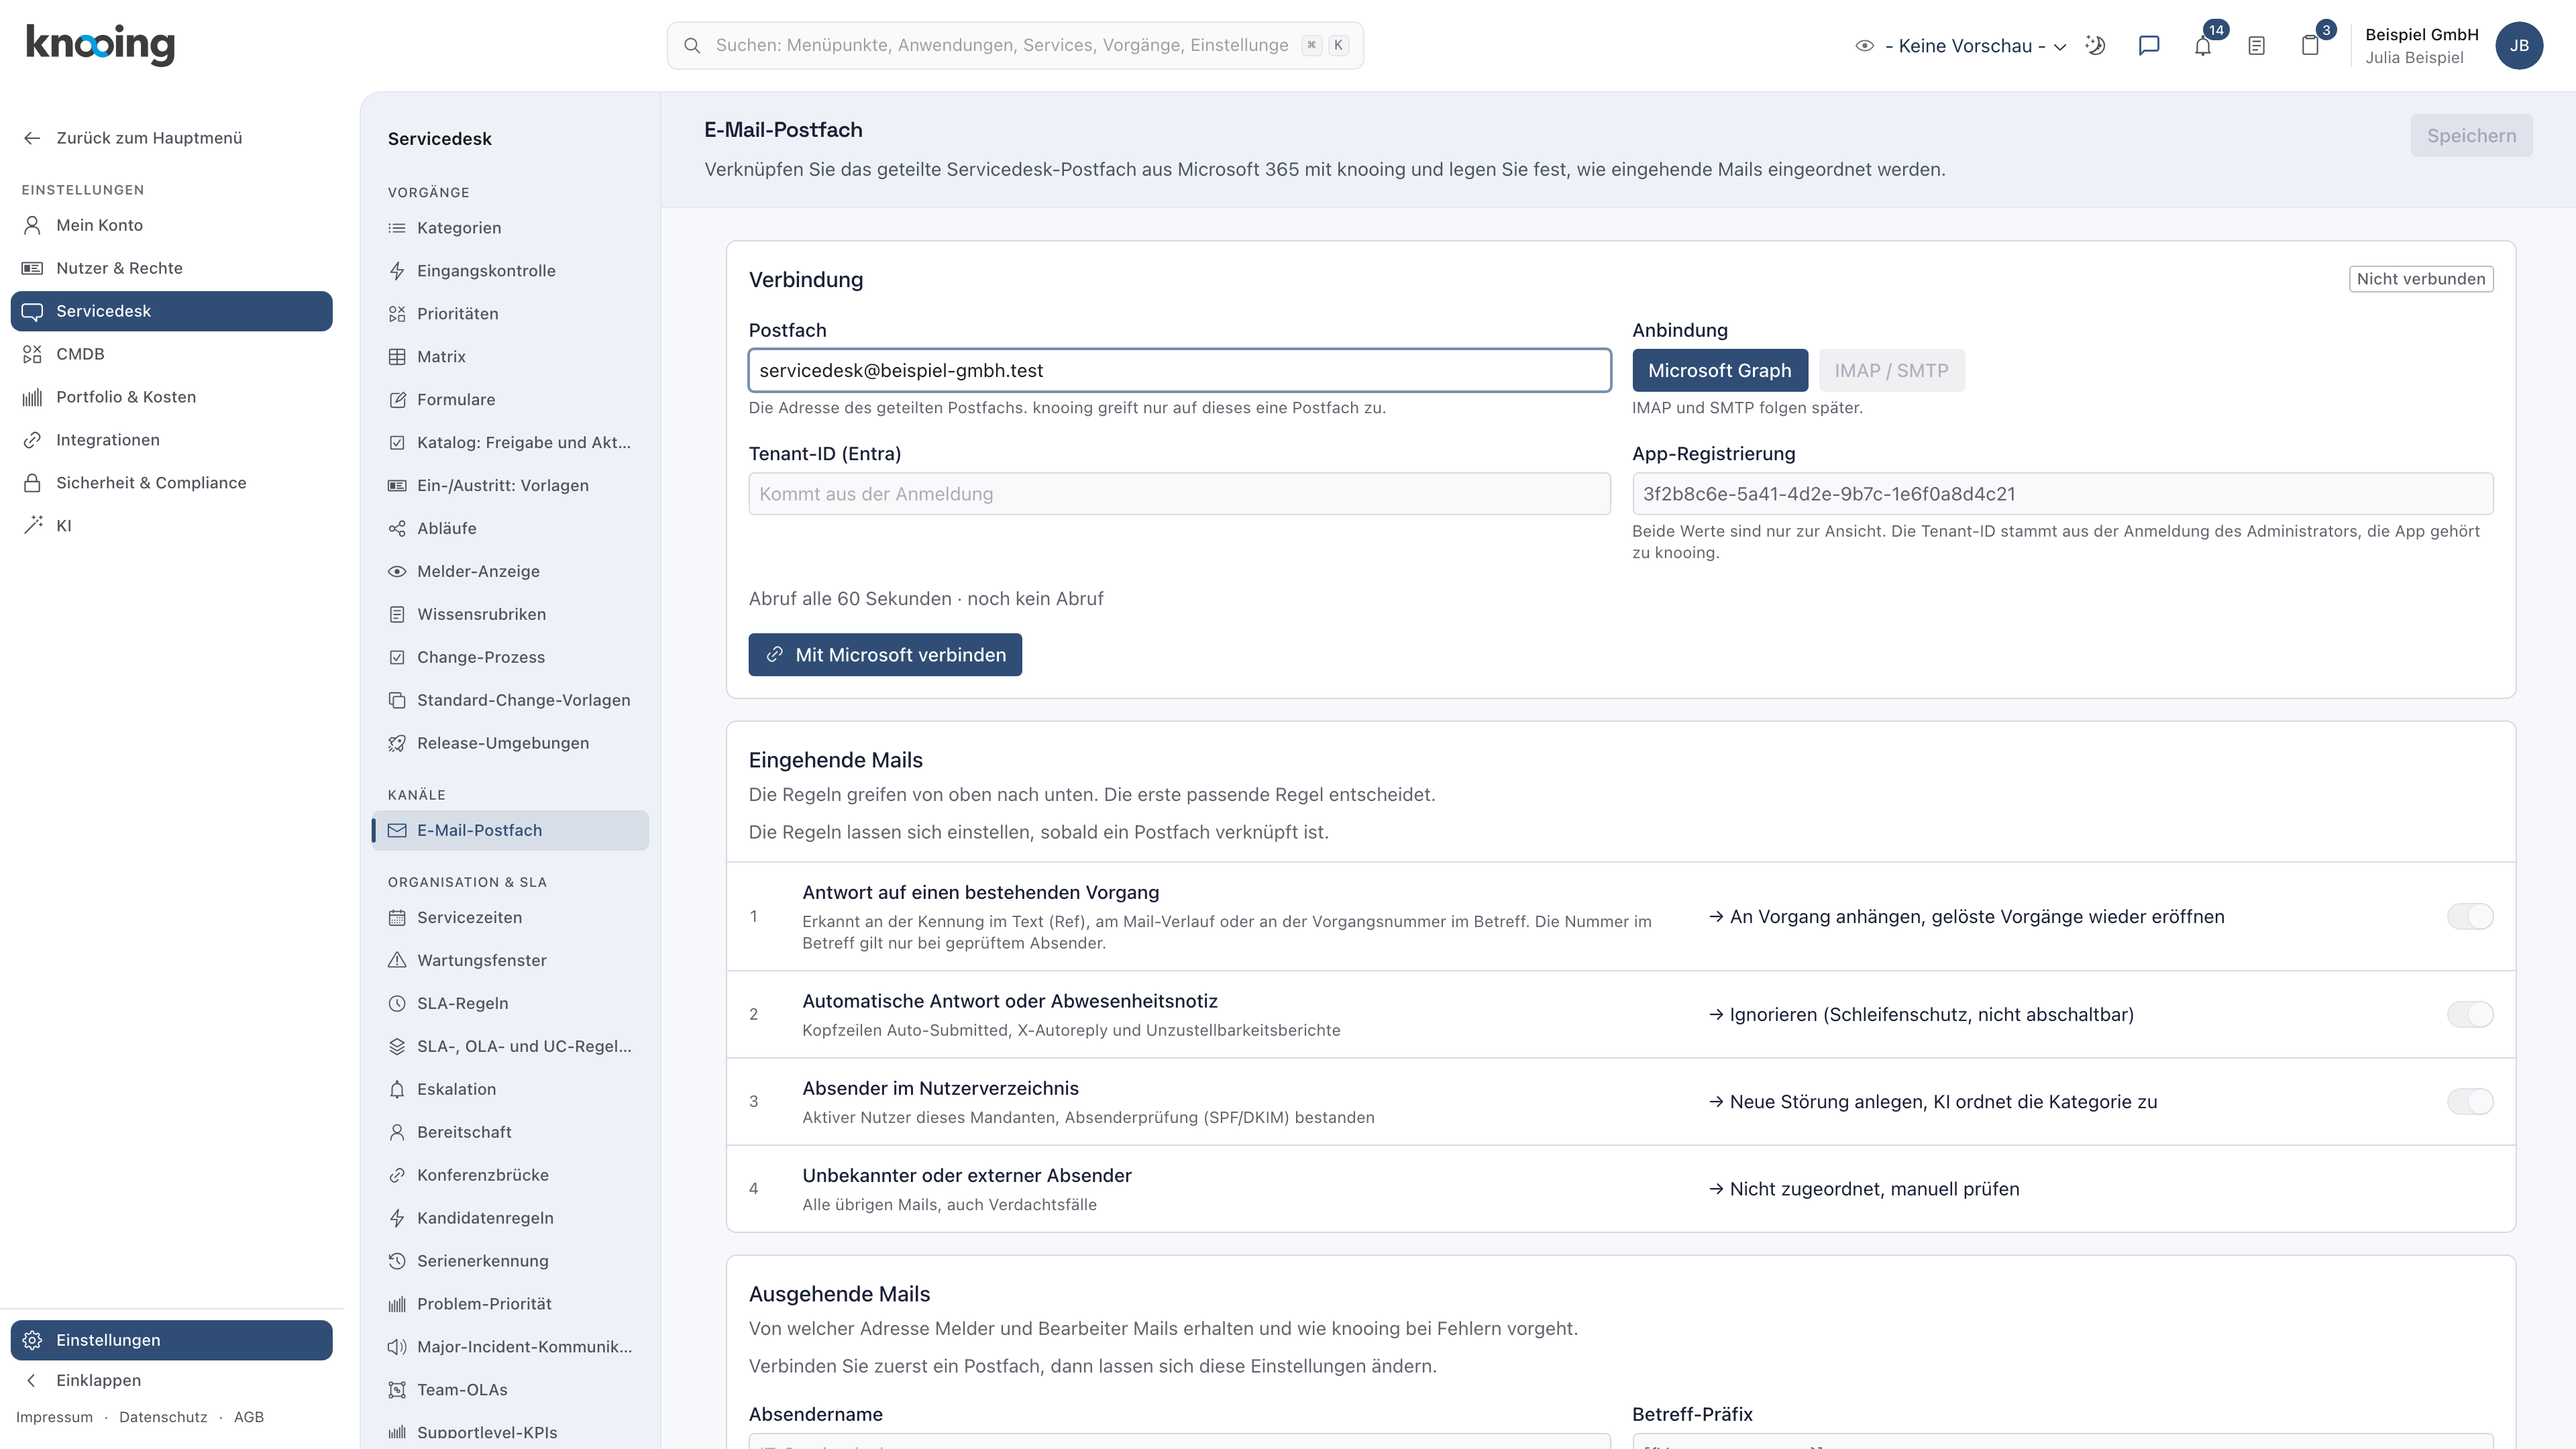Screen dimensions: 2576x1449
Task: Toggle rule 'Absender im Nutzerverzeichnis'
Action: (x=2470, y=1102)
